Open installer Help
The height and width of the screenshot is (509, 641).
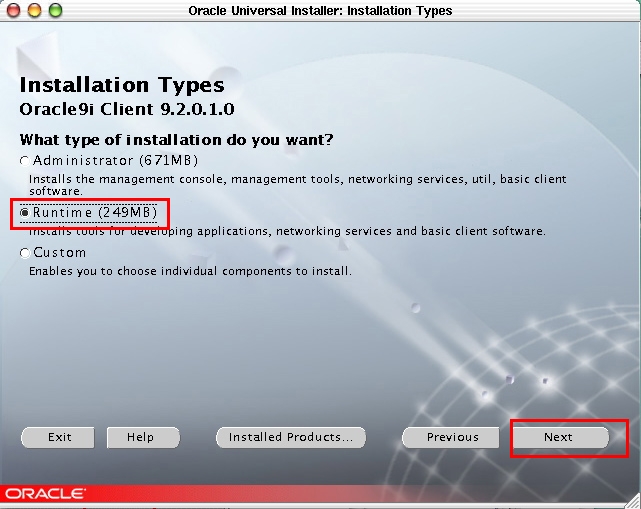143,437
